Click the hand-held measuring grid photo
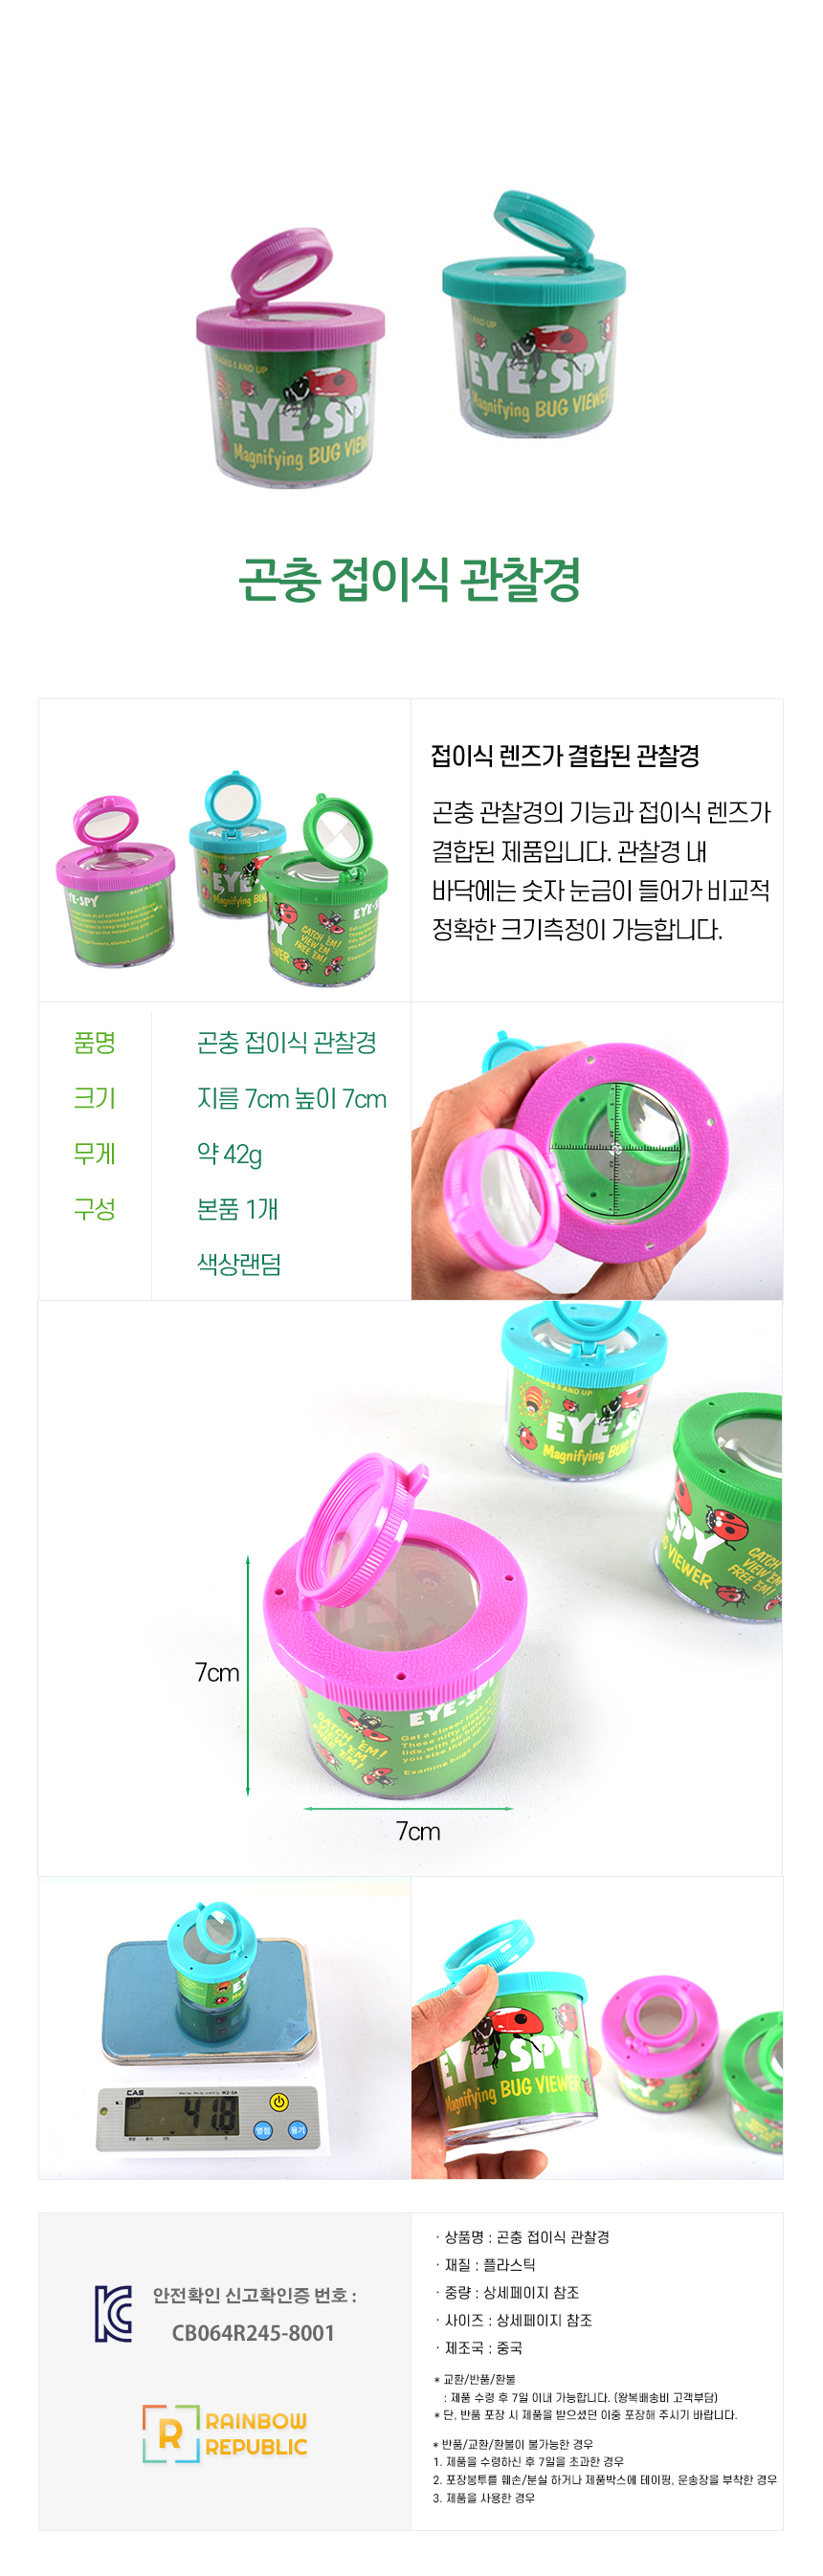This screenshot has width=823, height=2576. click(596, 1151)
